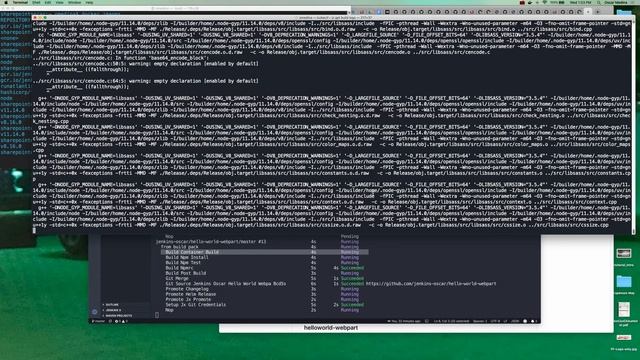Open the View menu in the menu bar

(x=60, y=2)
